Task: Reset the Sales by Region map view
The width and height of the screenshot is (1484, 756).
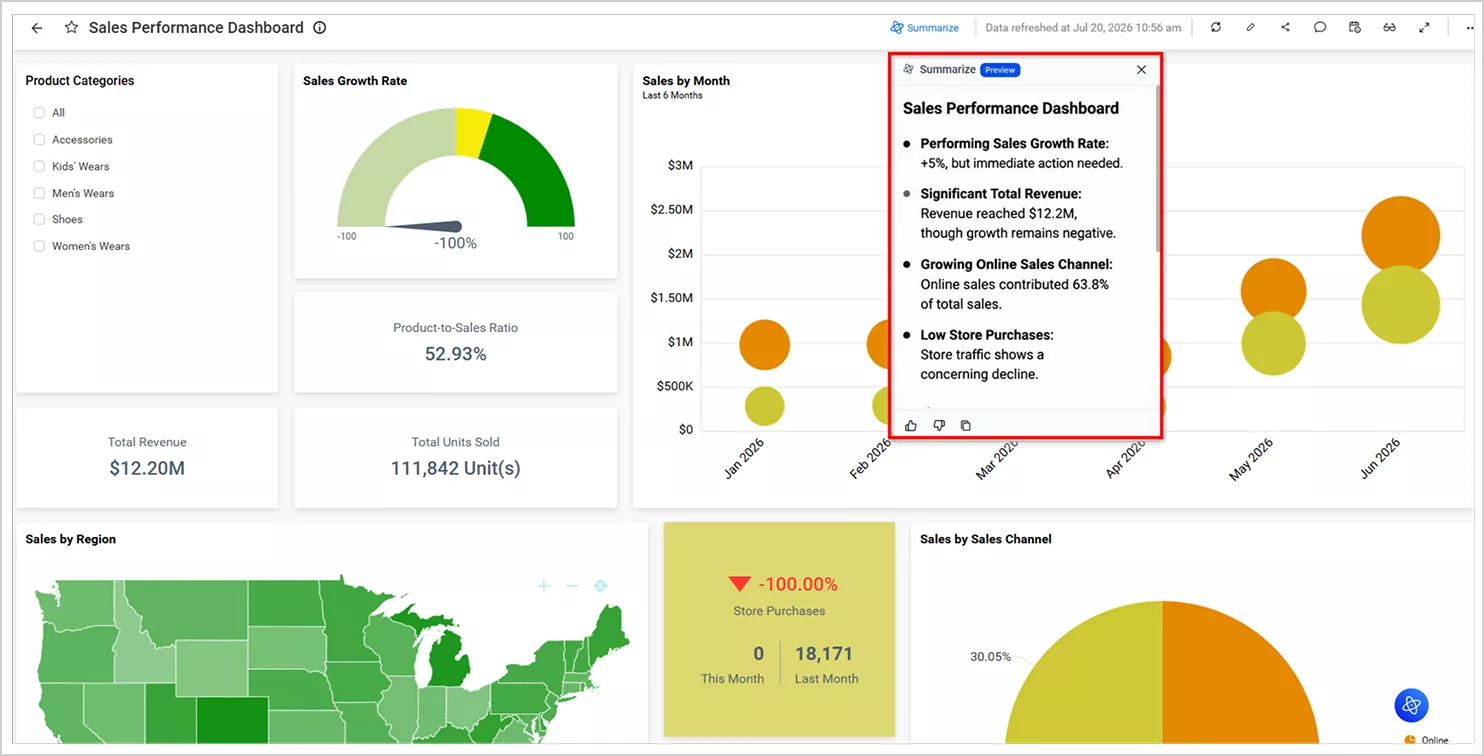Action: click(x=600, y=586)
